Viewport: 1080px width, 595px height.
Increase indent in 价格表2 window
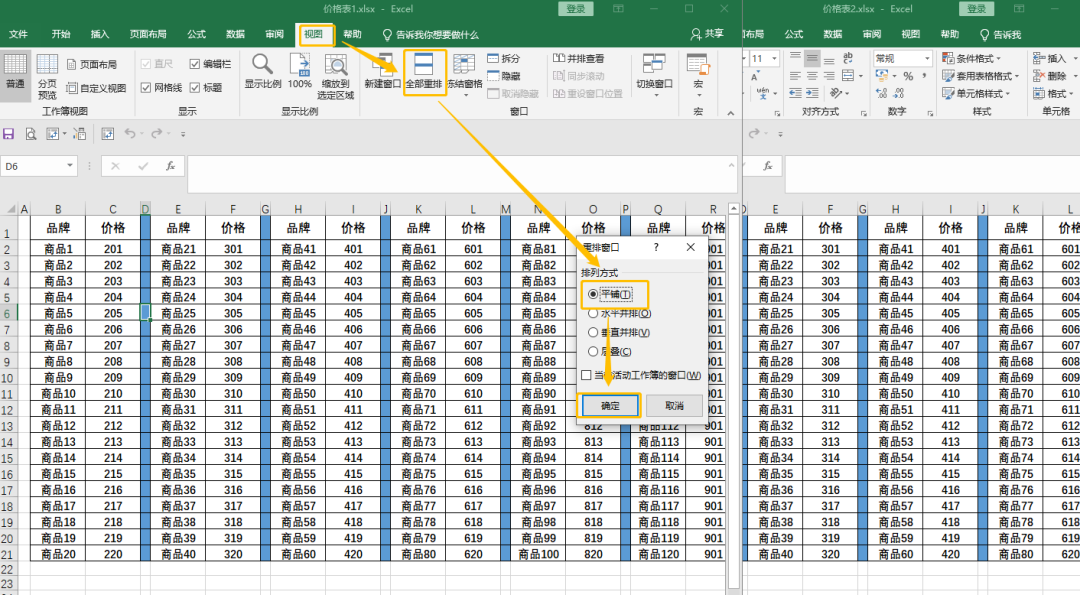click(x=813, y=93)
